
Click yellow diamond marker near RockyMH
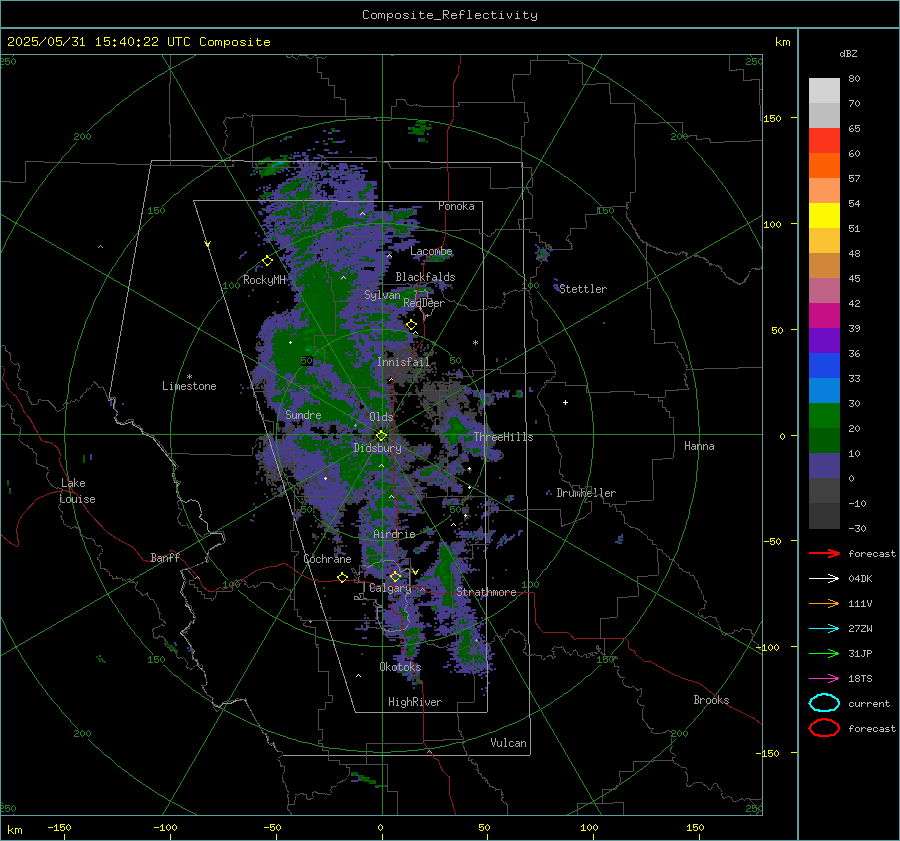click(267, 261)
